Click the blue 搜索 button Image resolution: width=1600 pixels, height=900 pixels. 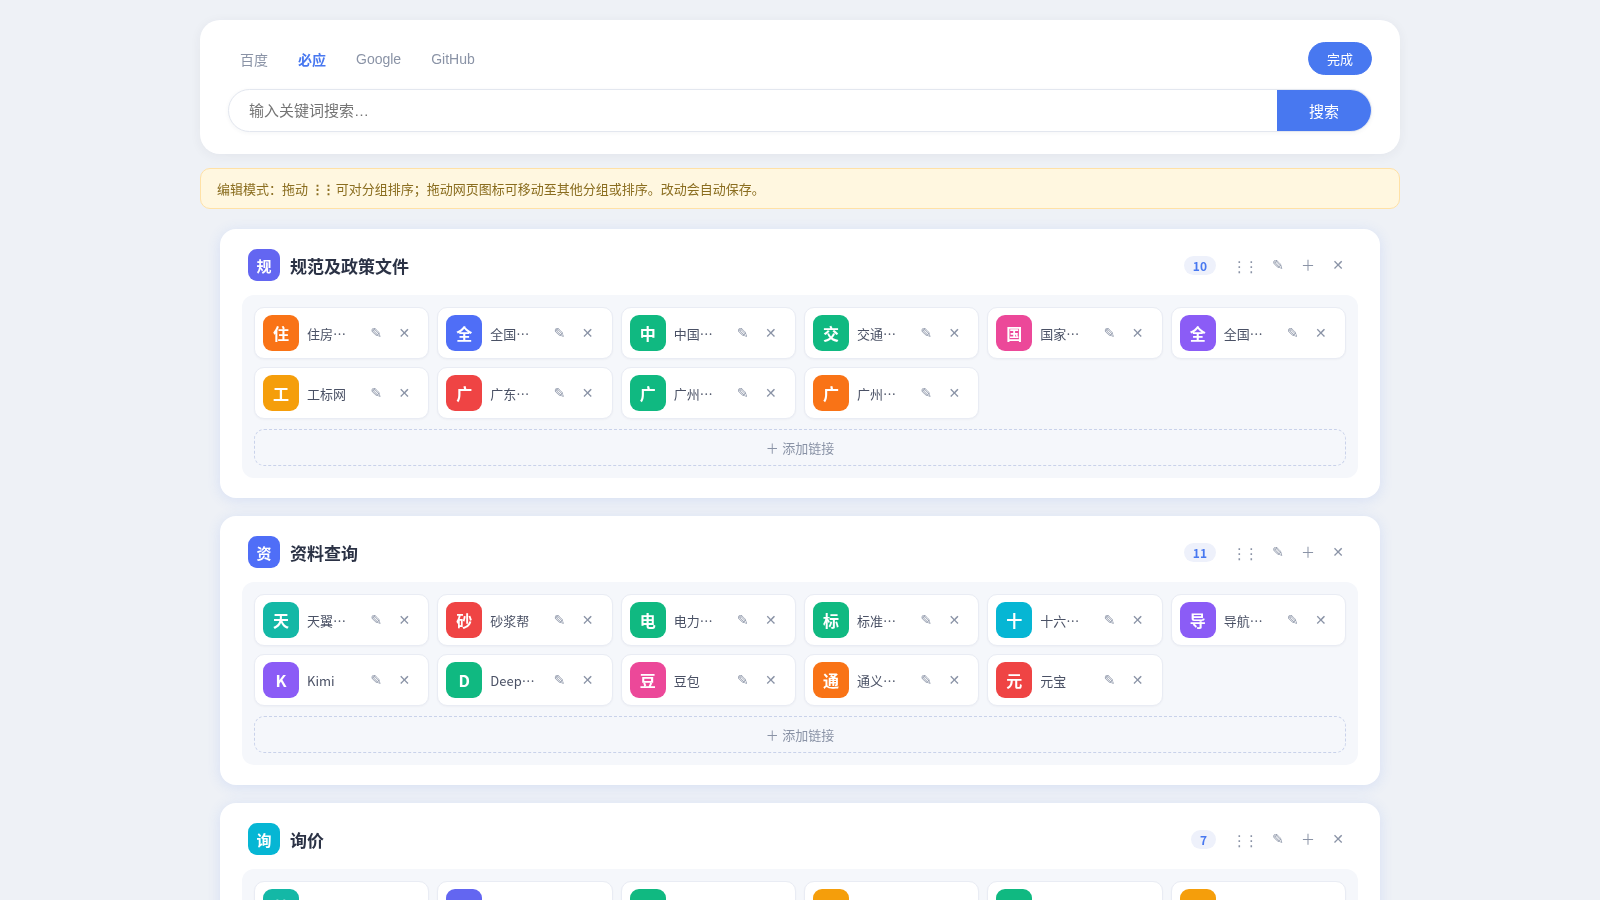pos(1324,111)
